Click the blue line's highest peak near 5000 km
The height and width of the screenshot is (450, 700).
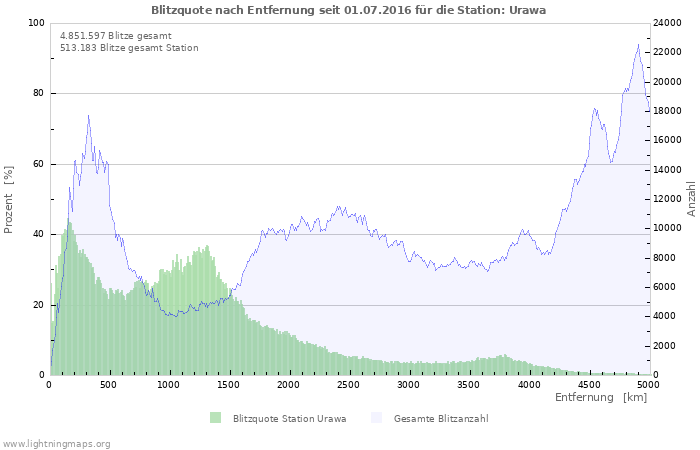(x=638, y=44)
